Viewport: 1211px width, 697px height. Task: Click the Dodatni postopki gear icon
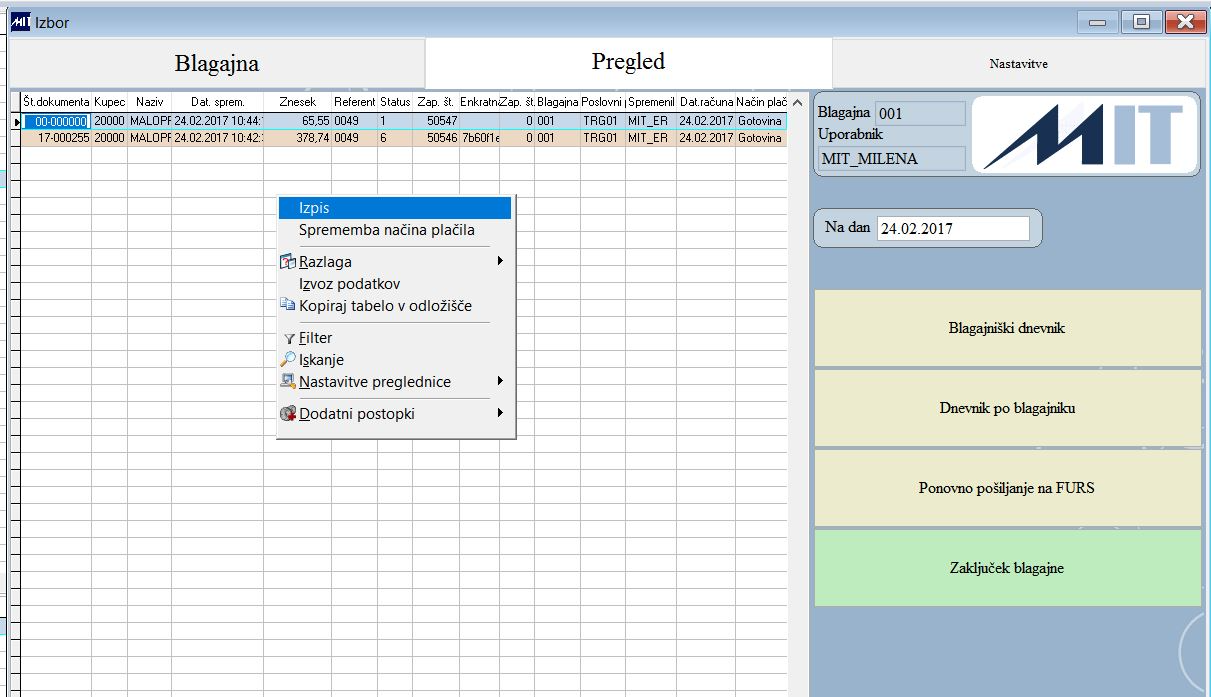coord(289,413)
